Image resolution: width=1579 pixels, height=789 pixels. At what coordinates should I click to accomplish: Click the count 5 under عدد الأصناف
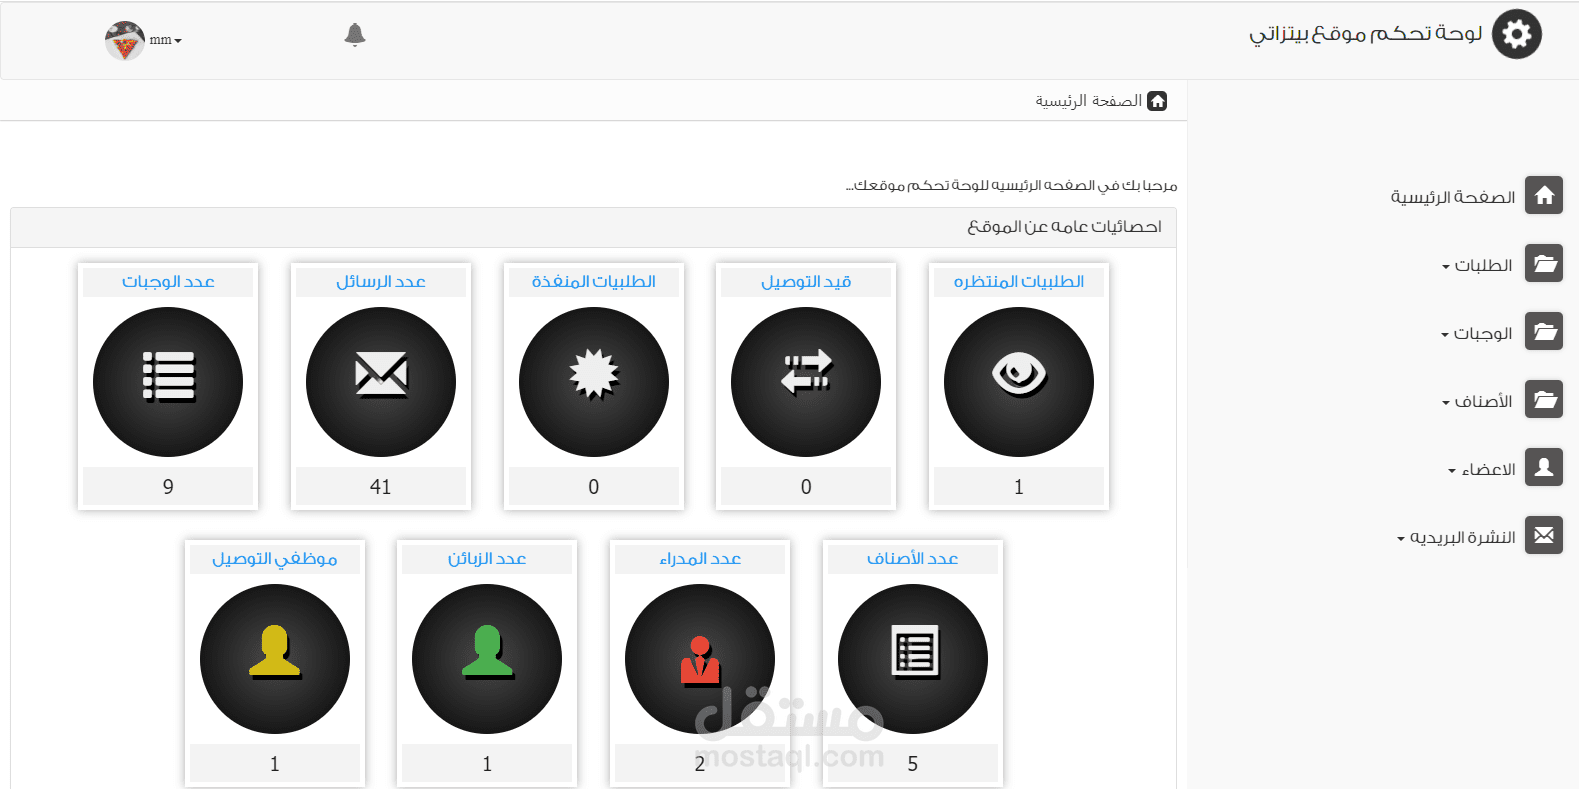[x=913, y=763]
